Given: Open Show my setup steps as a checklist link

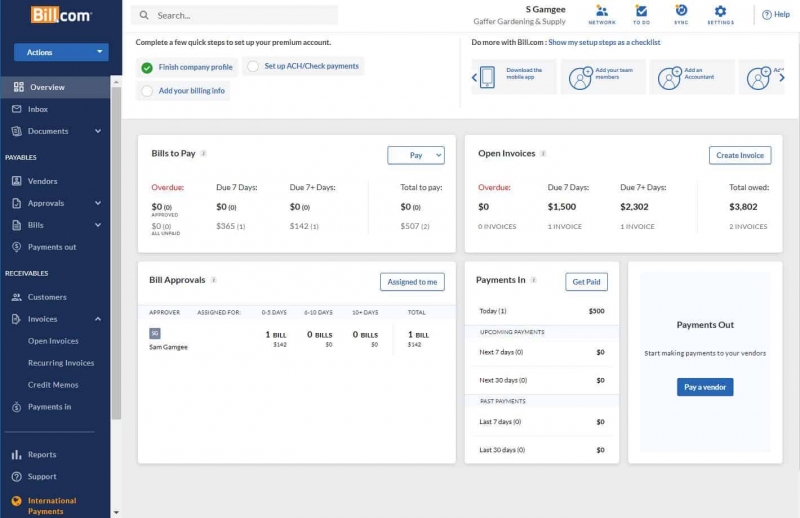Looking at the screenshot, I should (604, 42).
